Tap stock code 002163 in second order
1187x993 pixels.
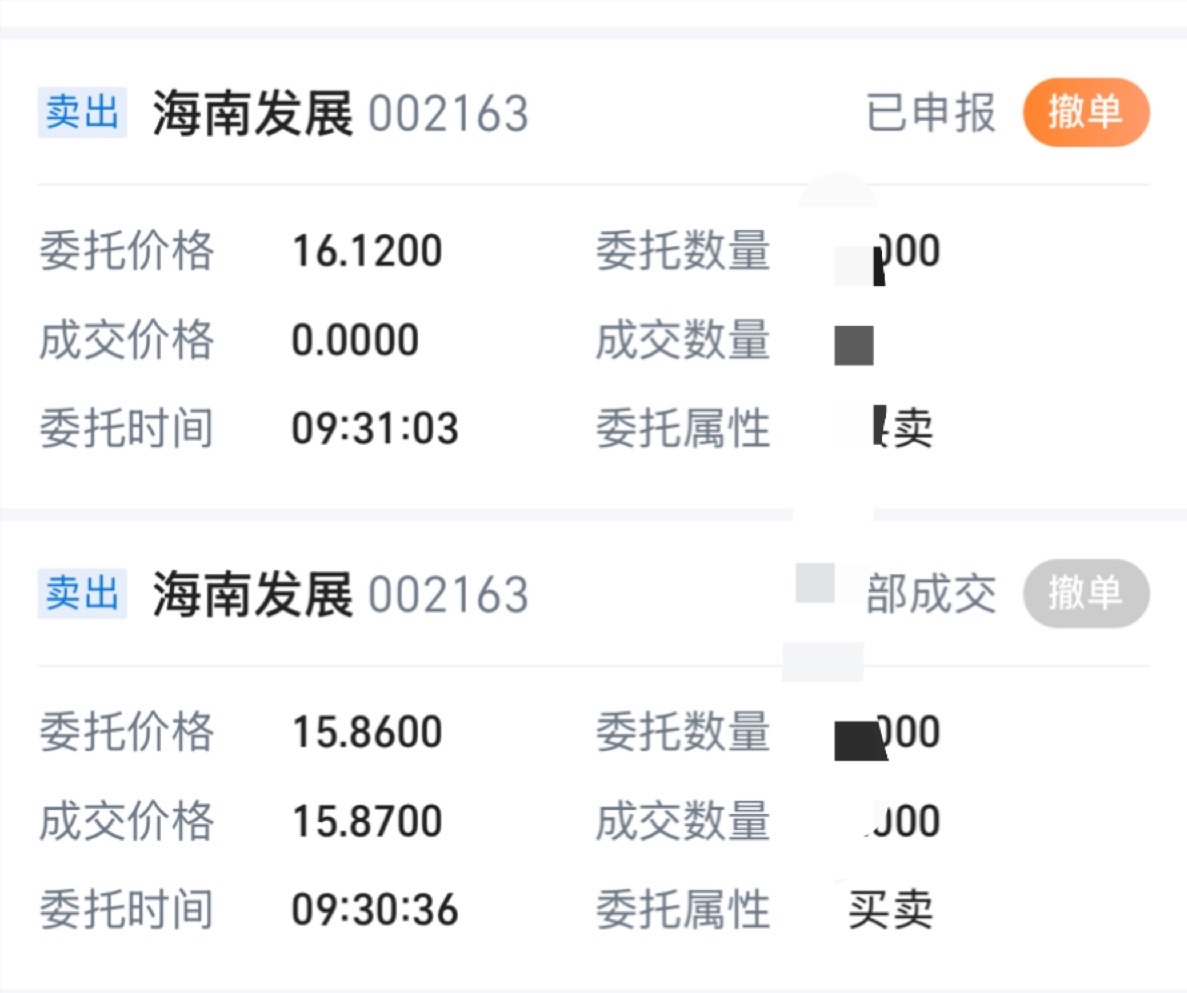(448, 595)
